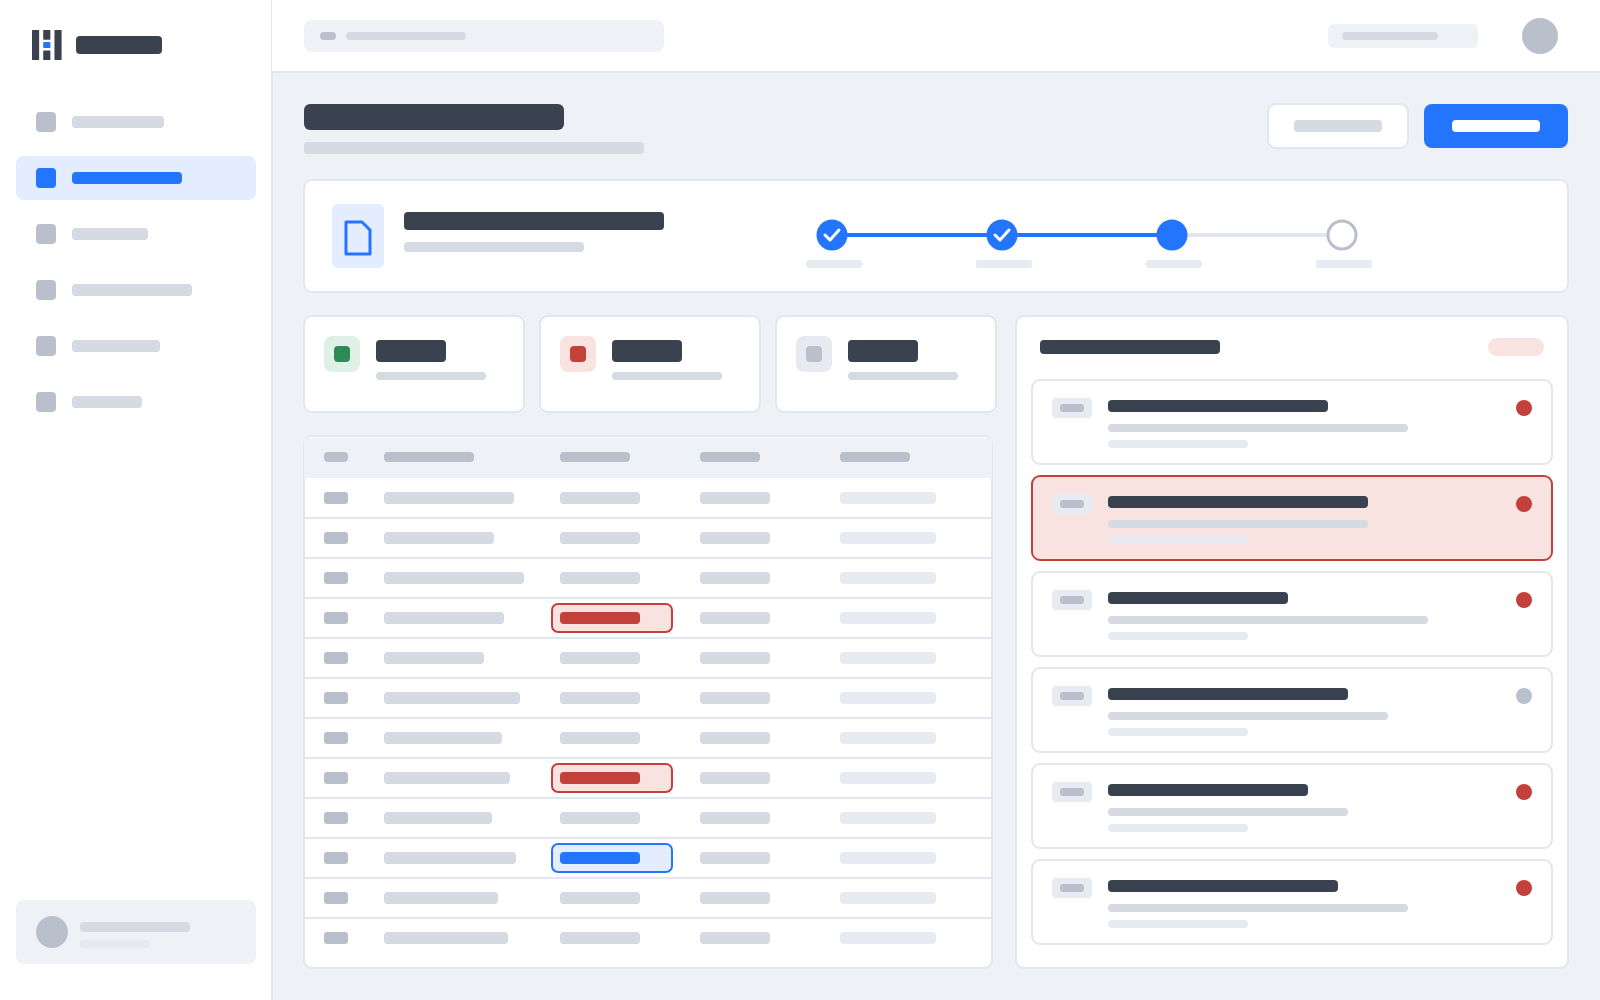Viewport: 1600px width, 1000px height.
Task: Click the gray pill left of the avatar
Action: (x=1403, y=36)
